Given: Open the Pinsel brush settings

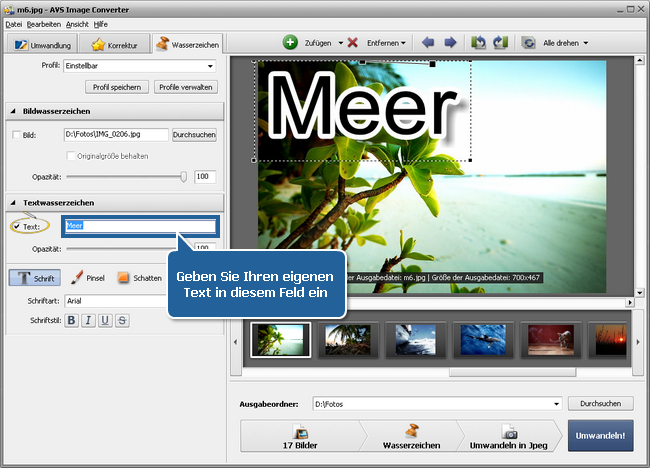Looking at the screenshot, I should [x=87, y=278].
